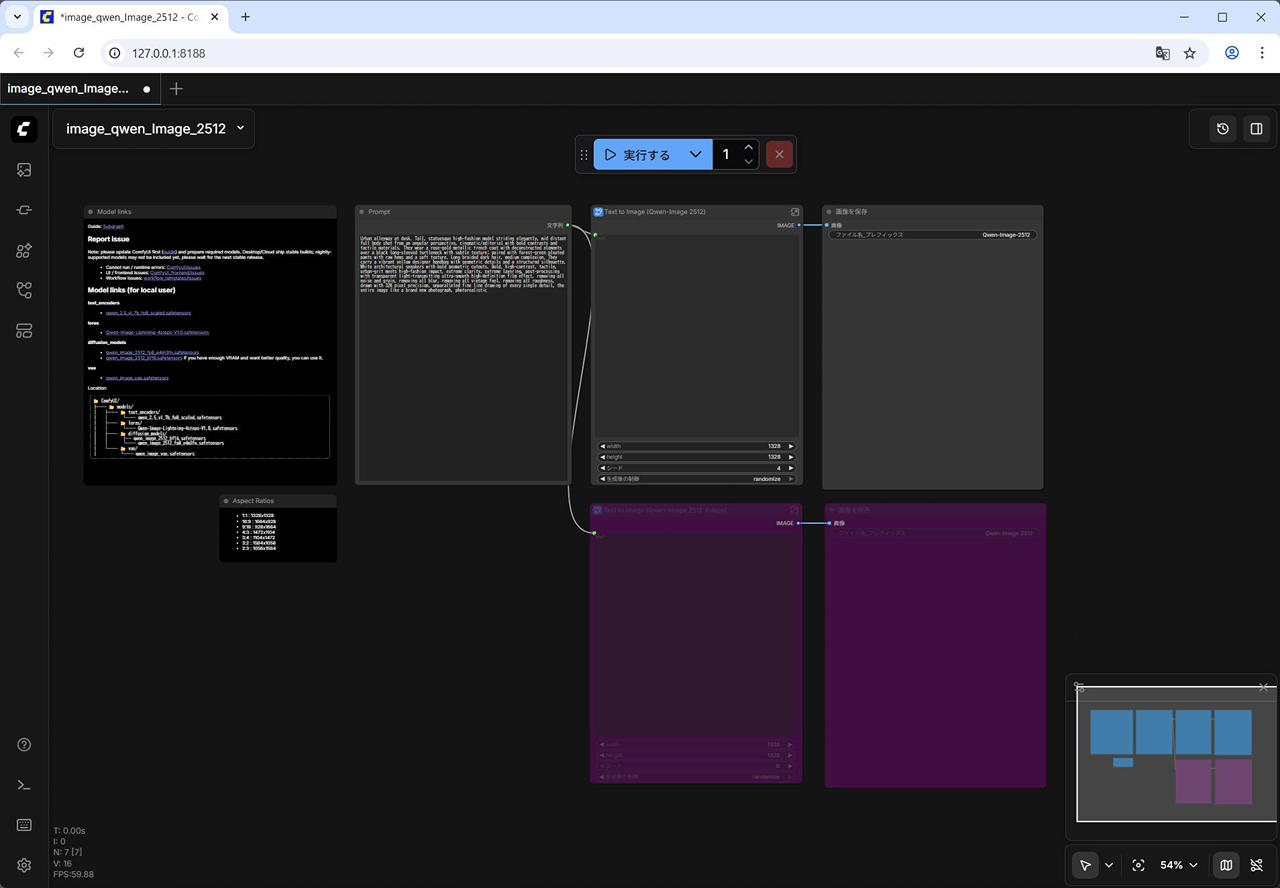The width and height of the screenshot is (1280, 888).
Task: Select the image_qwen_Image workflow tab
Action: click(68, 88)
